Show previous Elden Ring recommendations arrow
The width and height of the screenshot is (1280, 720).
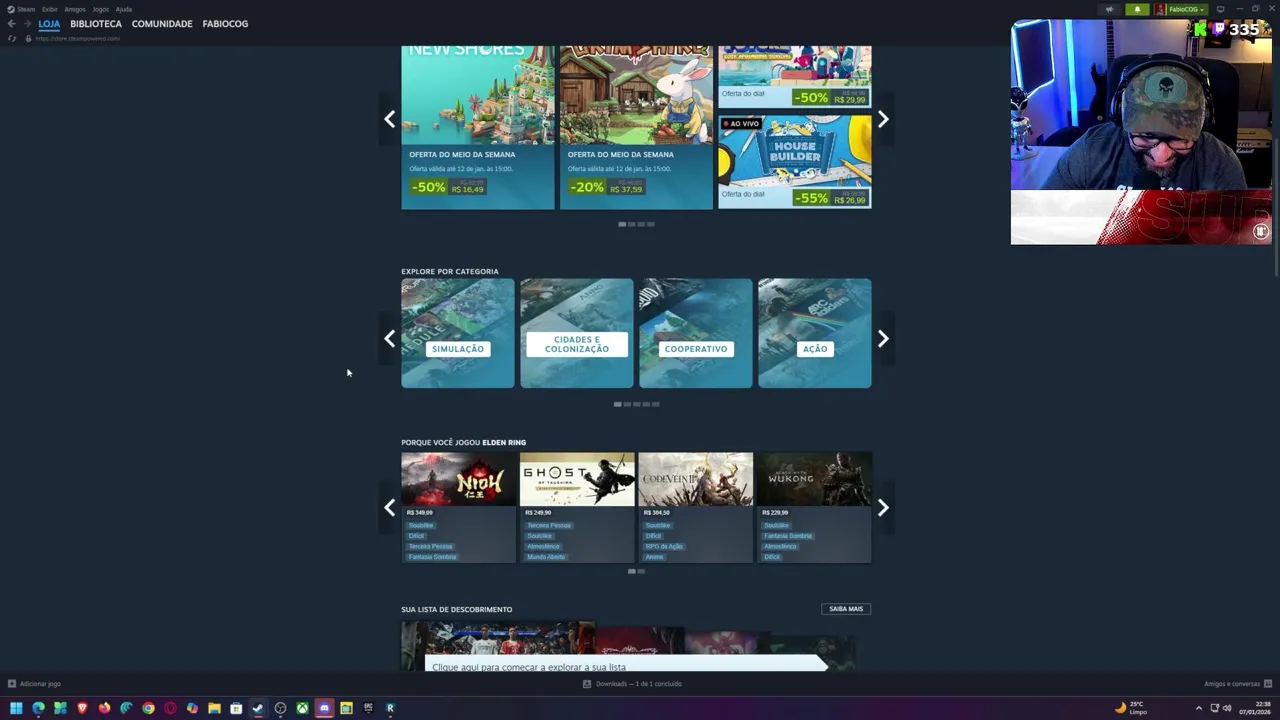pos(390,508)
